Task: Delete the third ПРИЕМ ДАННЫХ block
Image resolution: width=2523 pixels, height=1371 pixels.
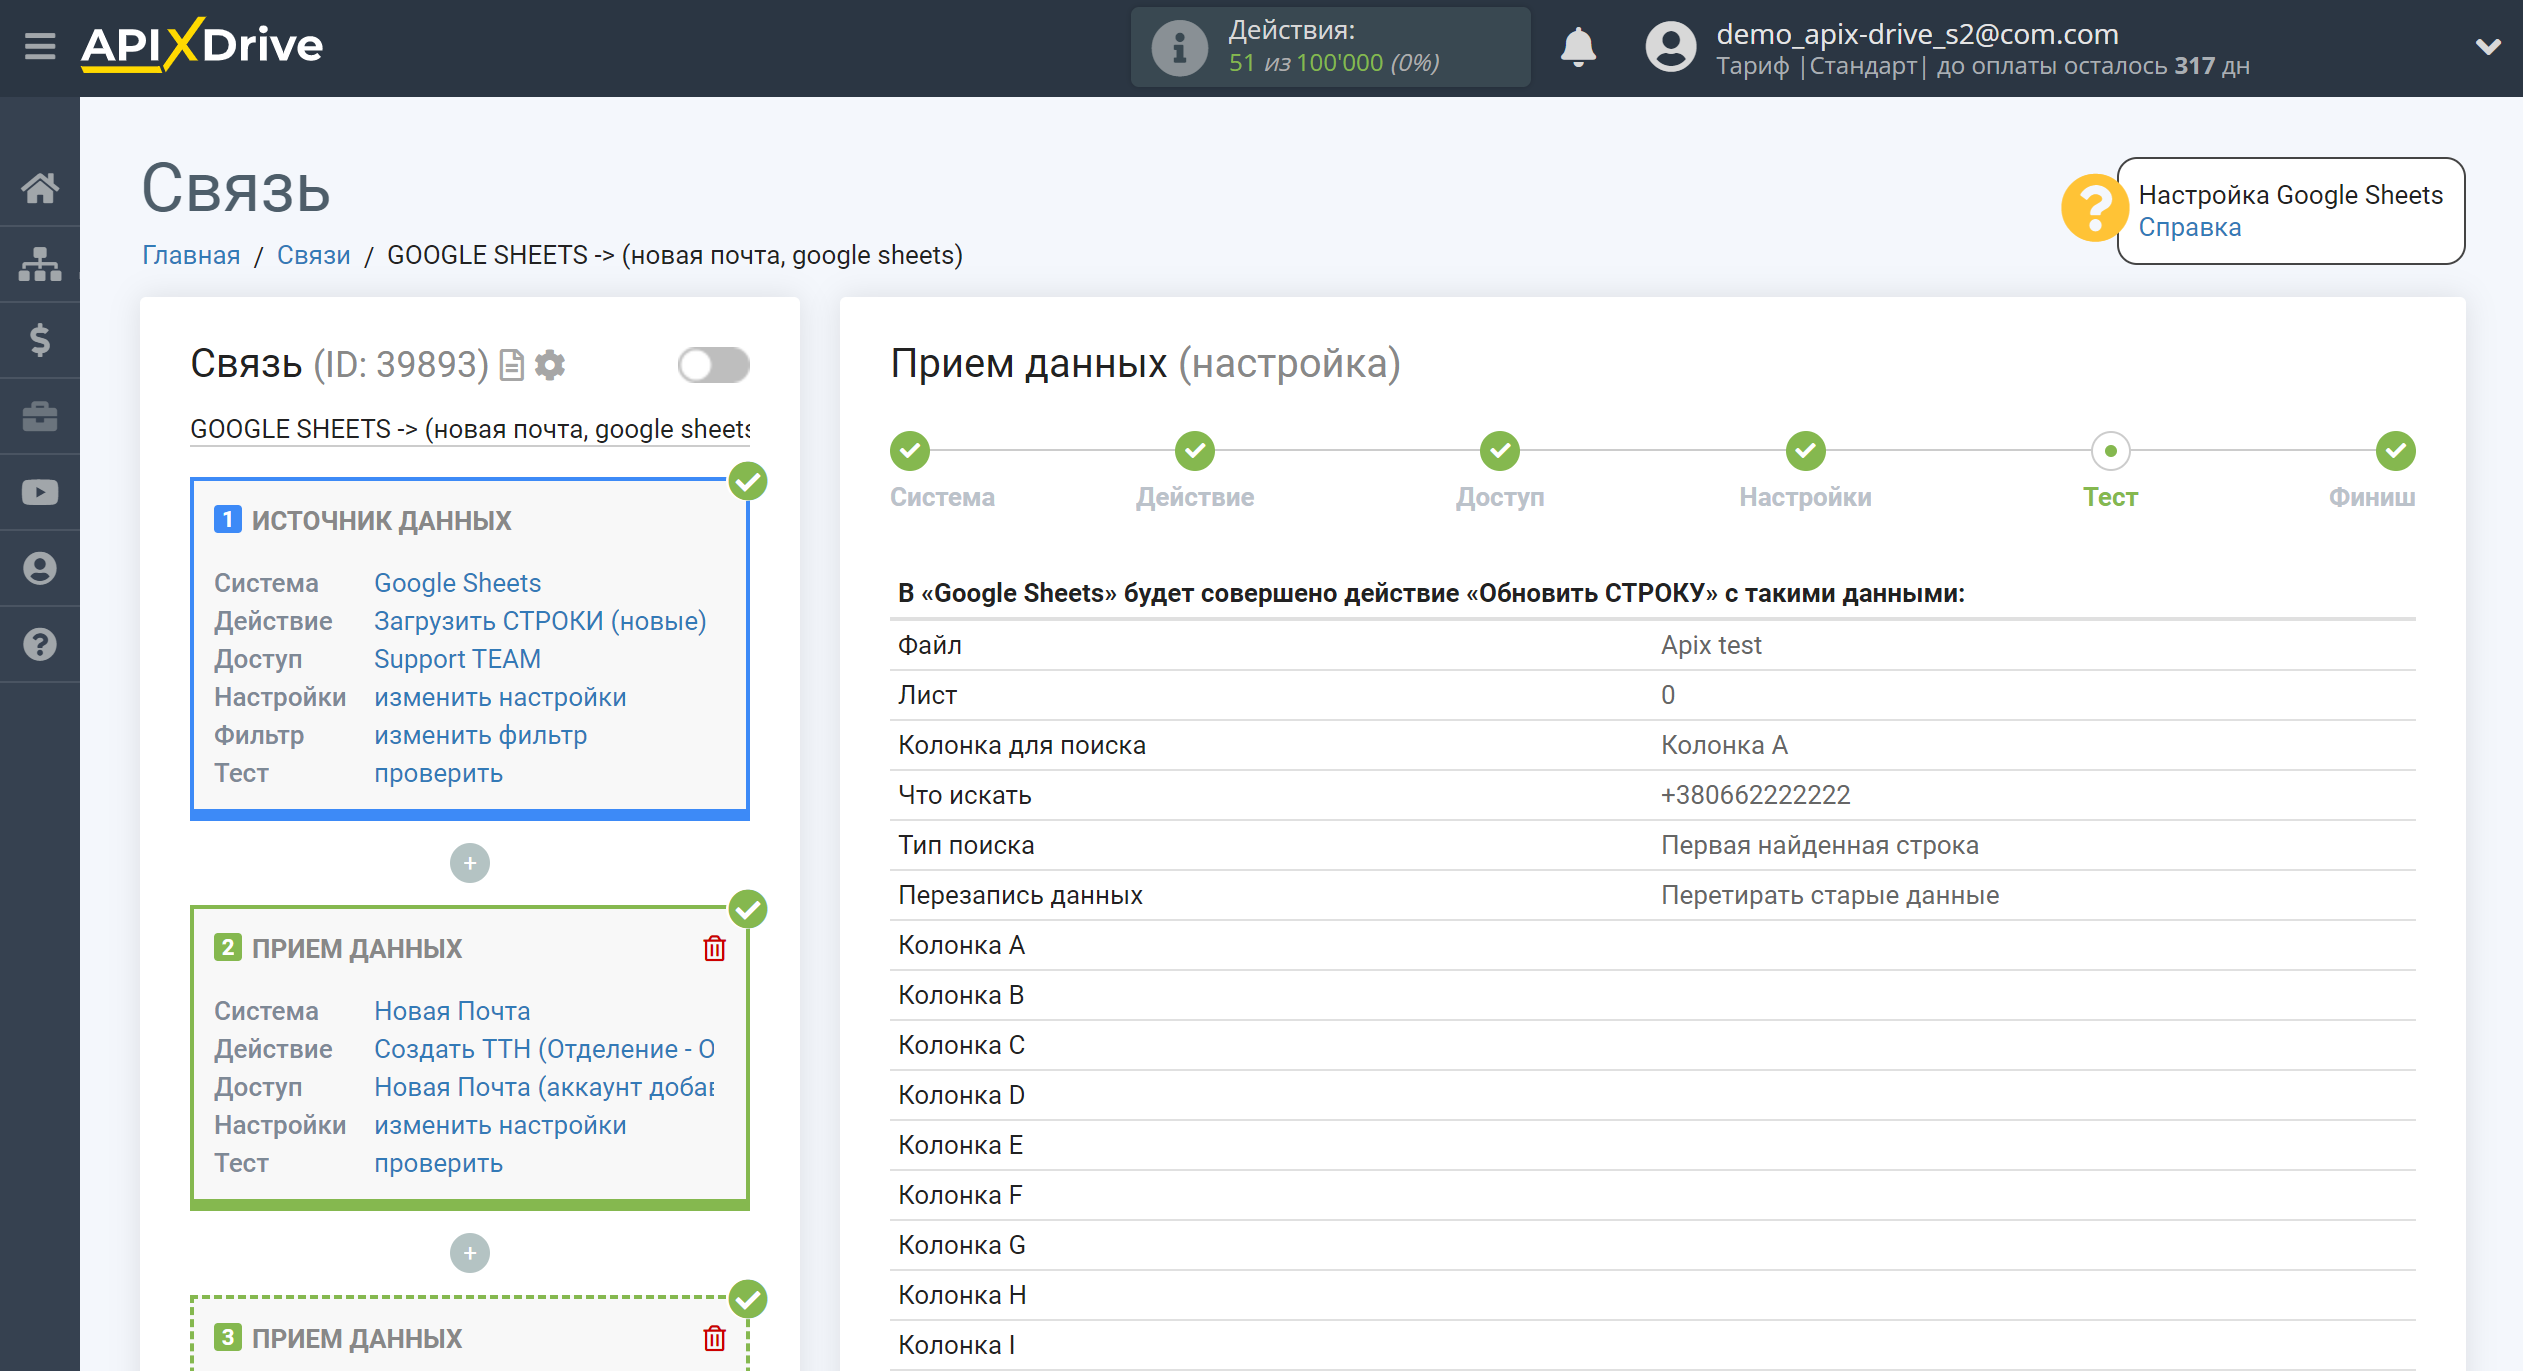Action: [x=714, y=1338]
